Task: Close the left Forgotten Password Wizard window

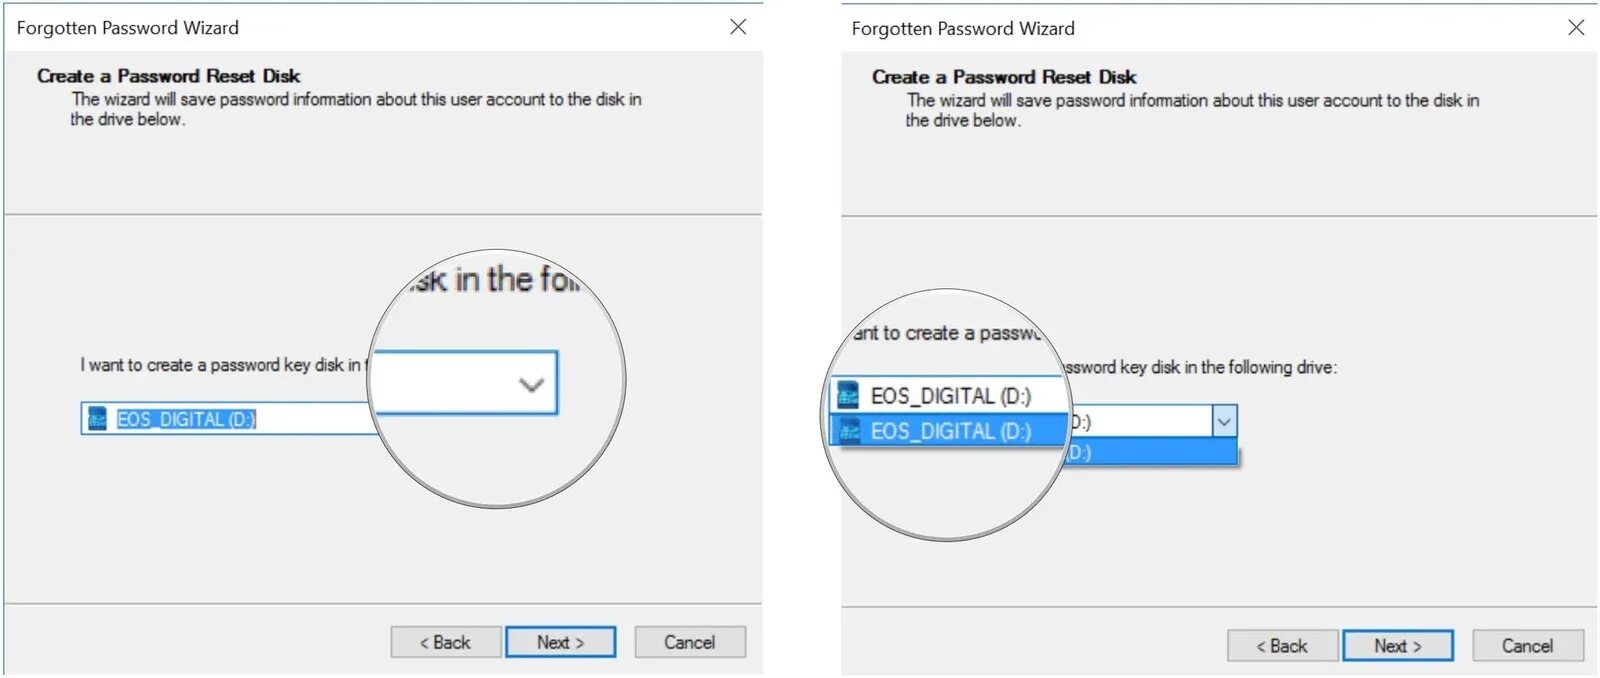Action: tap(738, 27)
